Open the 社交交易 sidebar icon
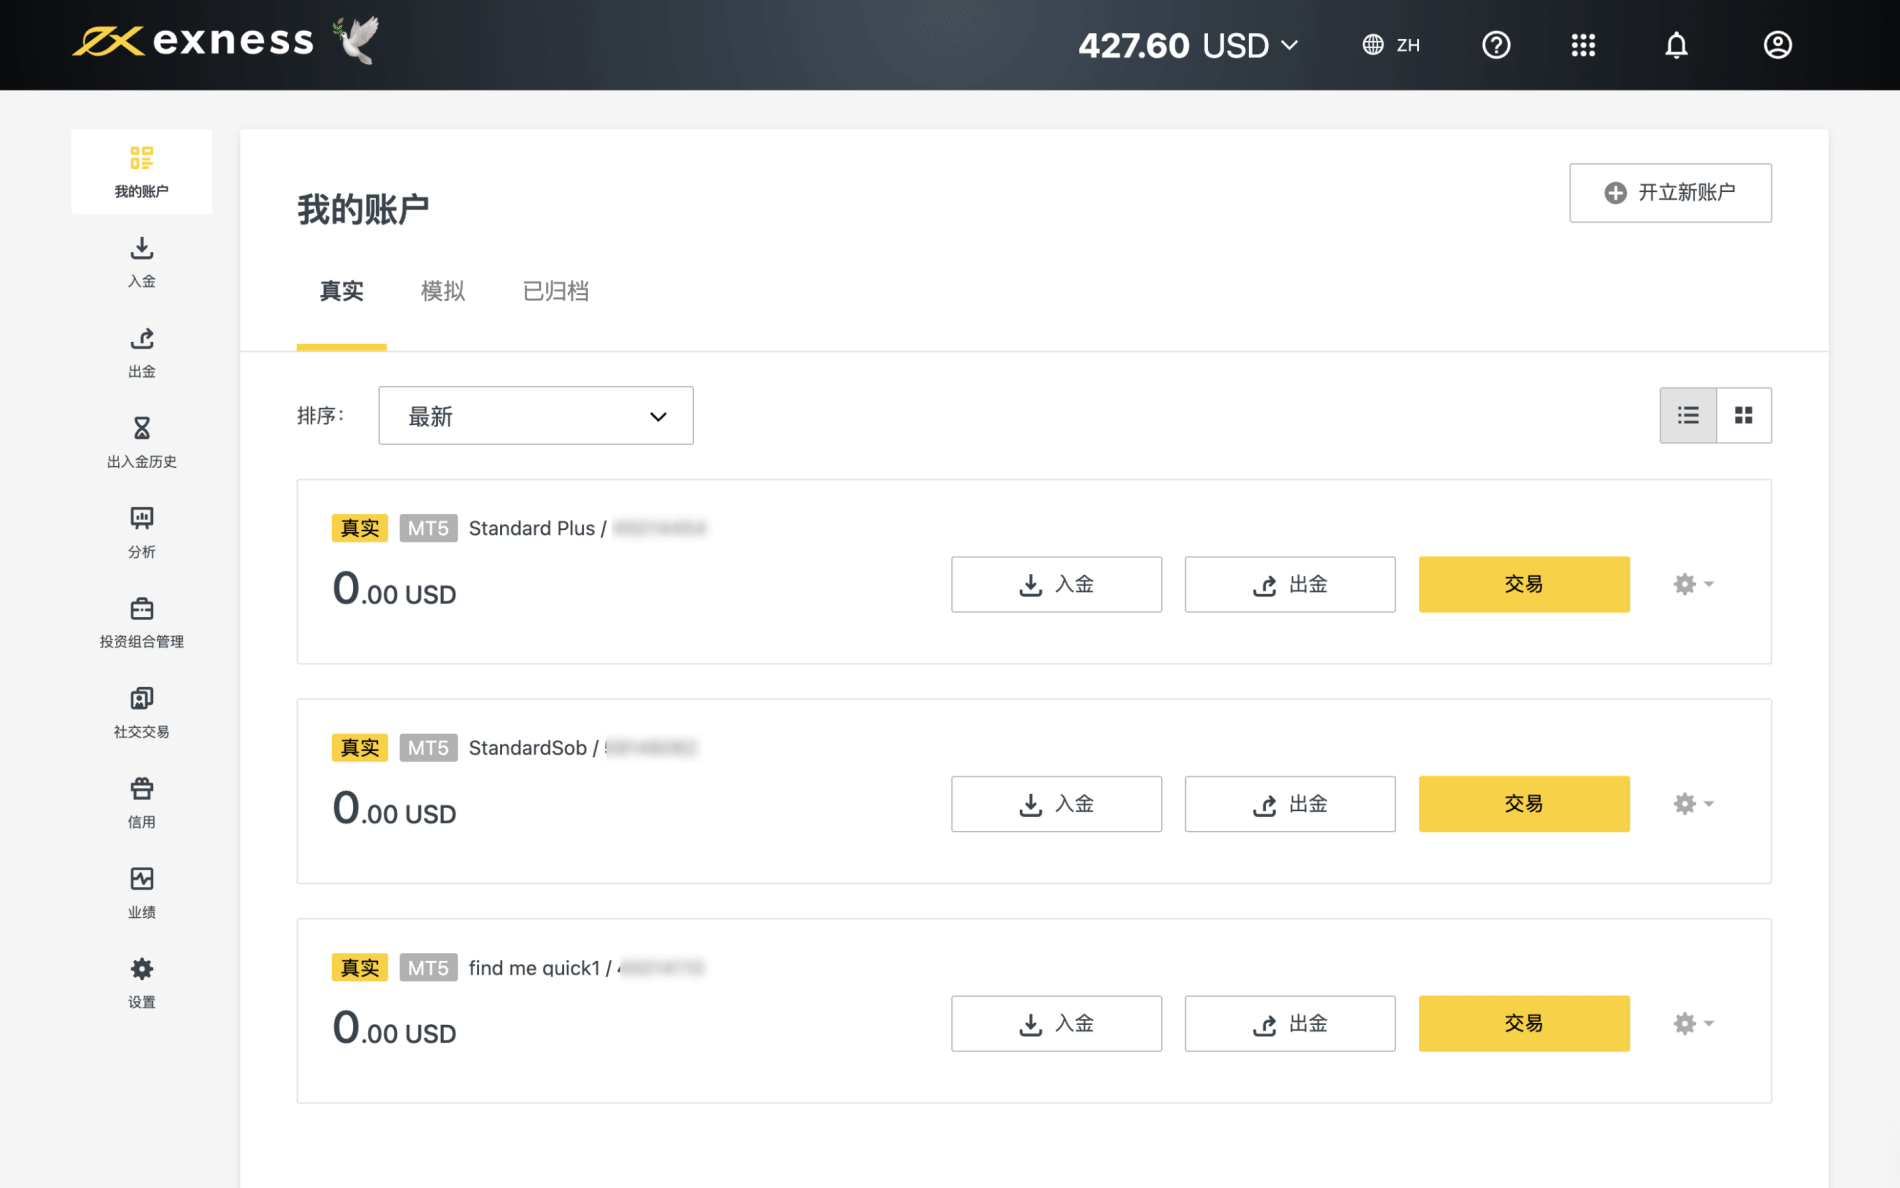 [x=142, y=712]
